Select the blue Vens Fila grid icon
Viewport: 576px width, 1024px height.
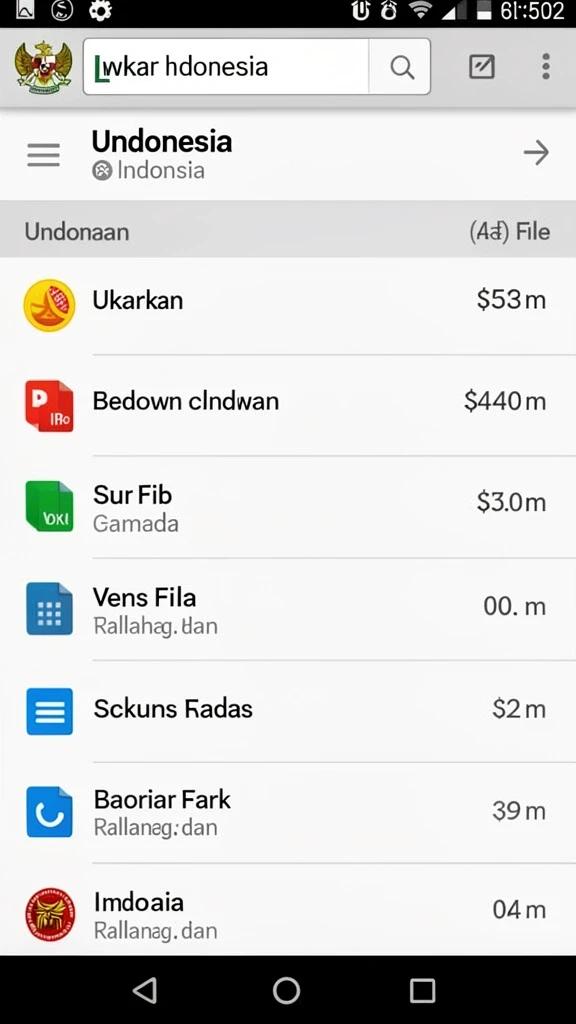tap(49, 609)
